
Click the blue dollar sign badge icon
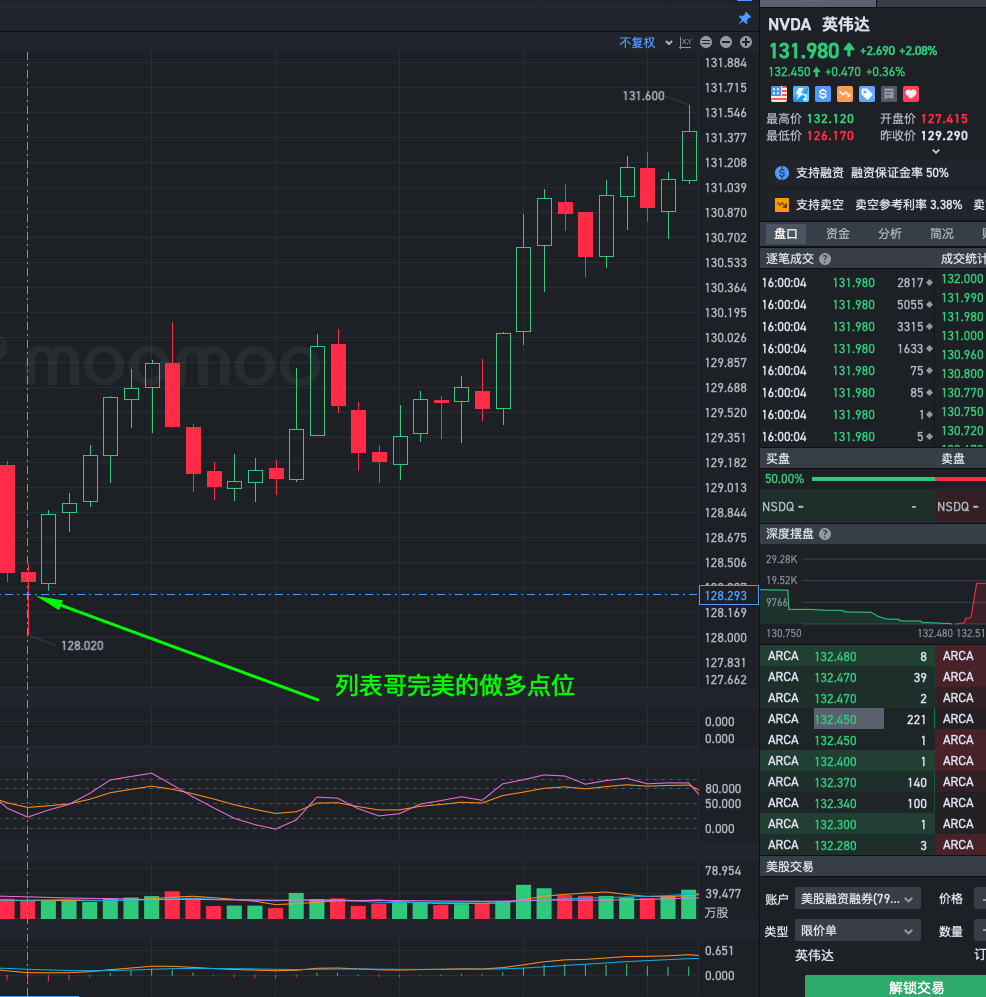pos(823,94)
